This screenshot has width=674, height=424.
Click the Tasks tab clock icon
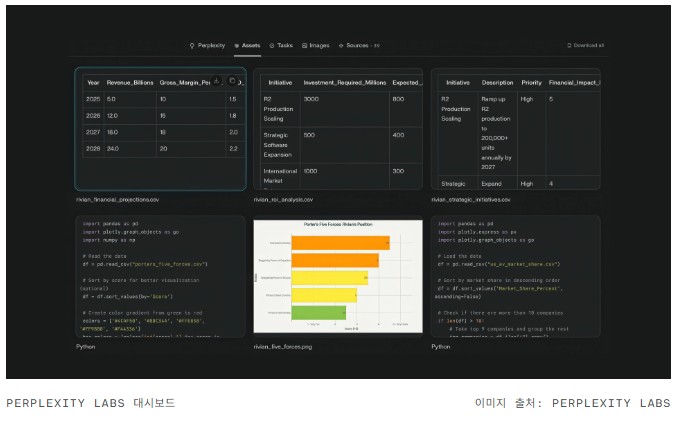[x=272, y=46]
